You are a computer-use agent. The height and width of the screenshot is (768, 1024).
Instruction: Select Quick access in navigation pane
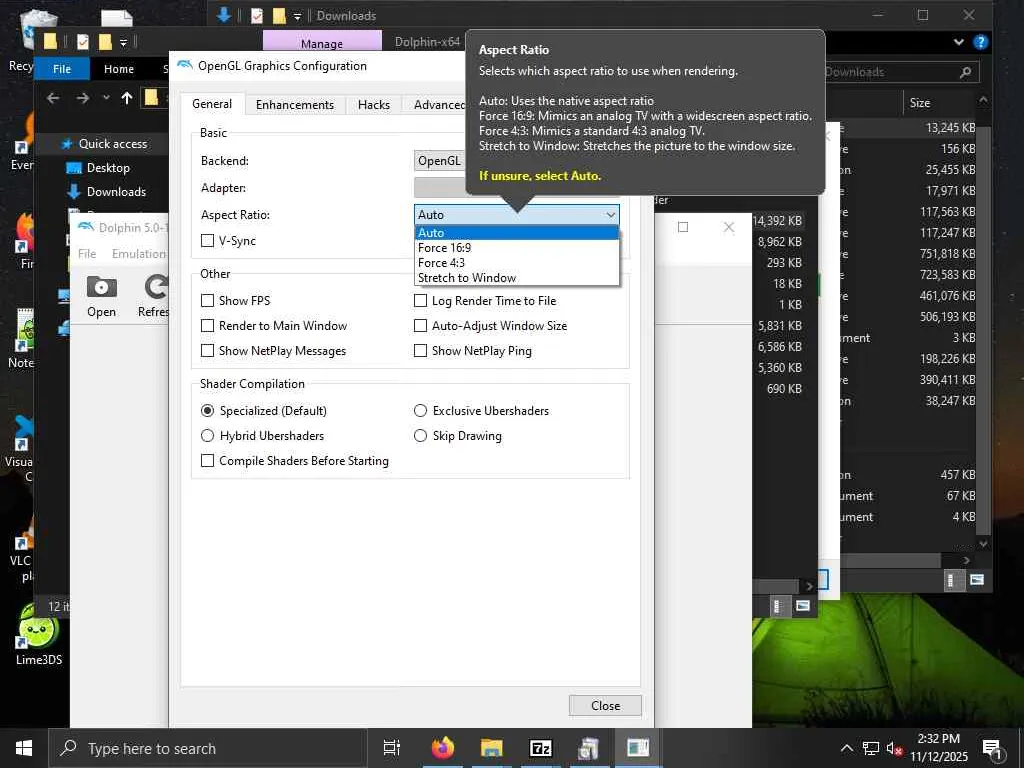point(104,144)
